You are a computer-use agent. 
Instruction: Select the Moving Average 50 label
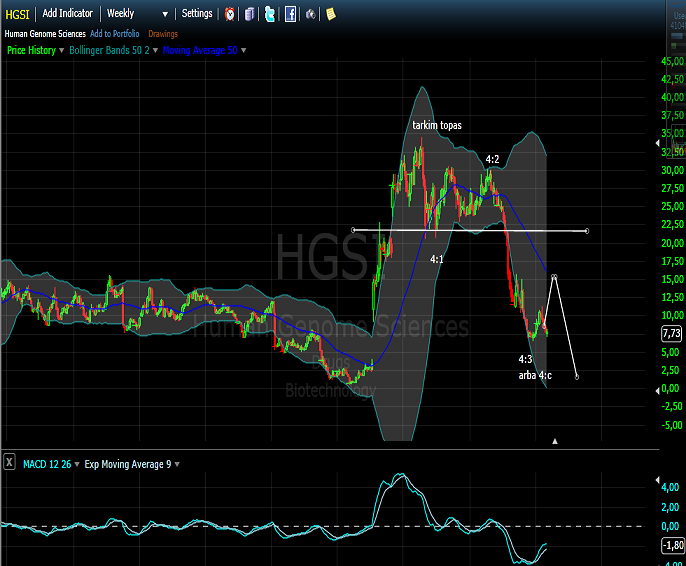(x=200, y=50)
